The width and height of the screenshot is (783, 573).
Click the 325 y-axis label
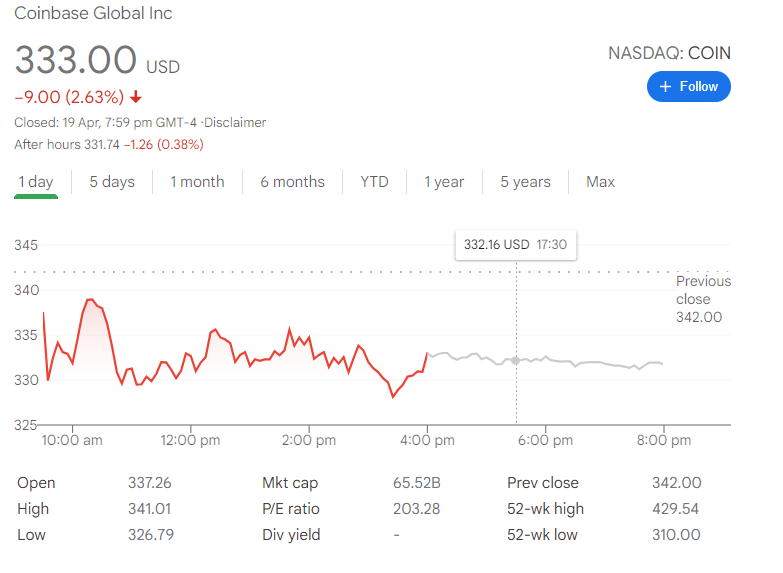coord(25,425)
